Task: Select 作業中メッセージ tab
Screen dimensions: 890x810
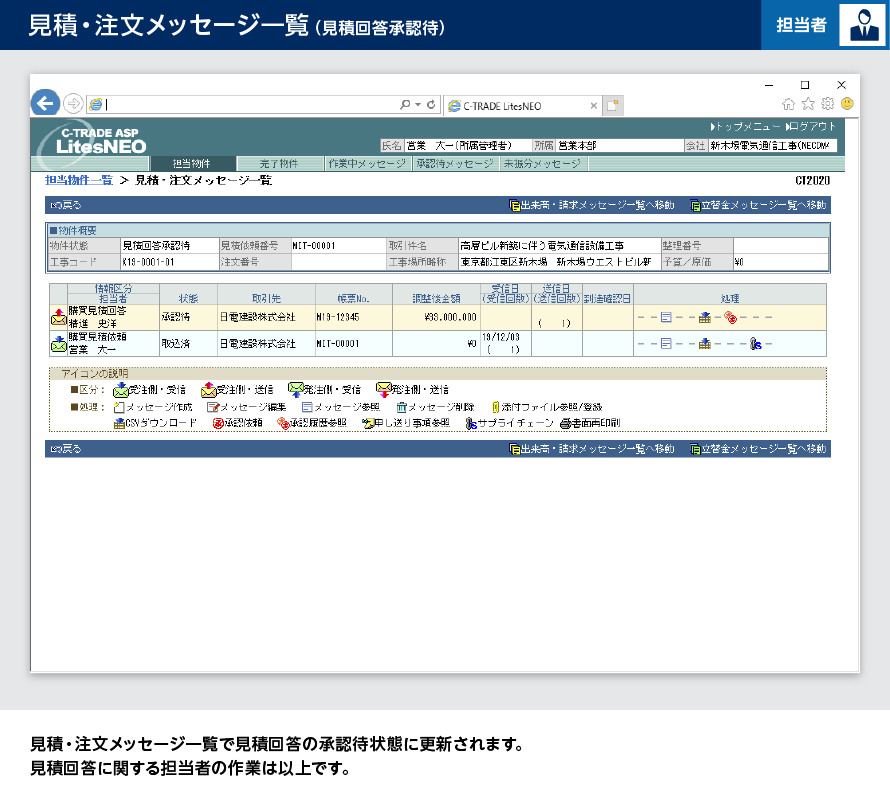Action: (x=367, y=164)
